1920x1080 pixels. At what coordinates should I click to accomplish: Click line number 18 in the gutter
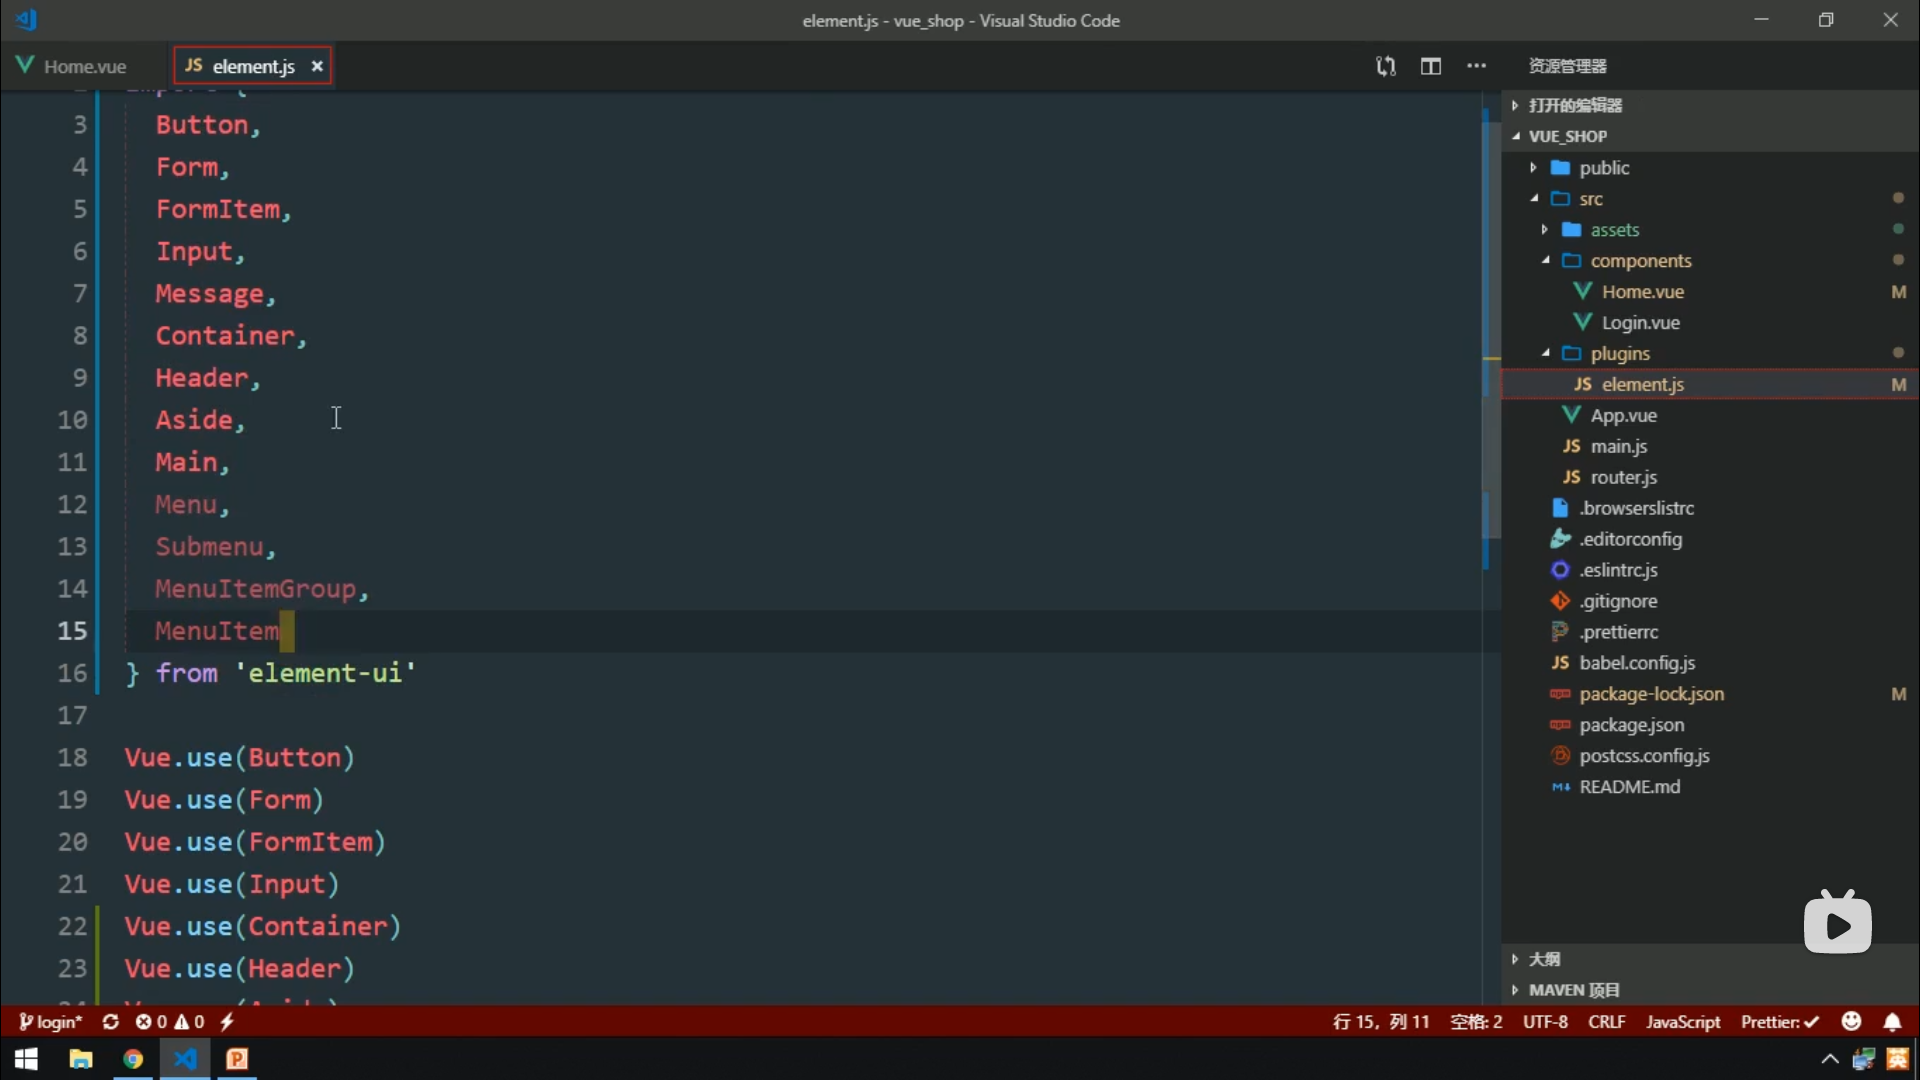pos(72,758)
